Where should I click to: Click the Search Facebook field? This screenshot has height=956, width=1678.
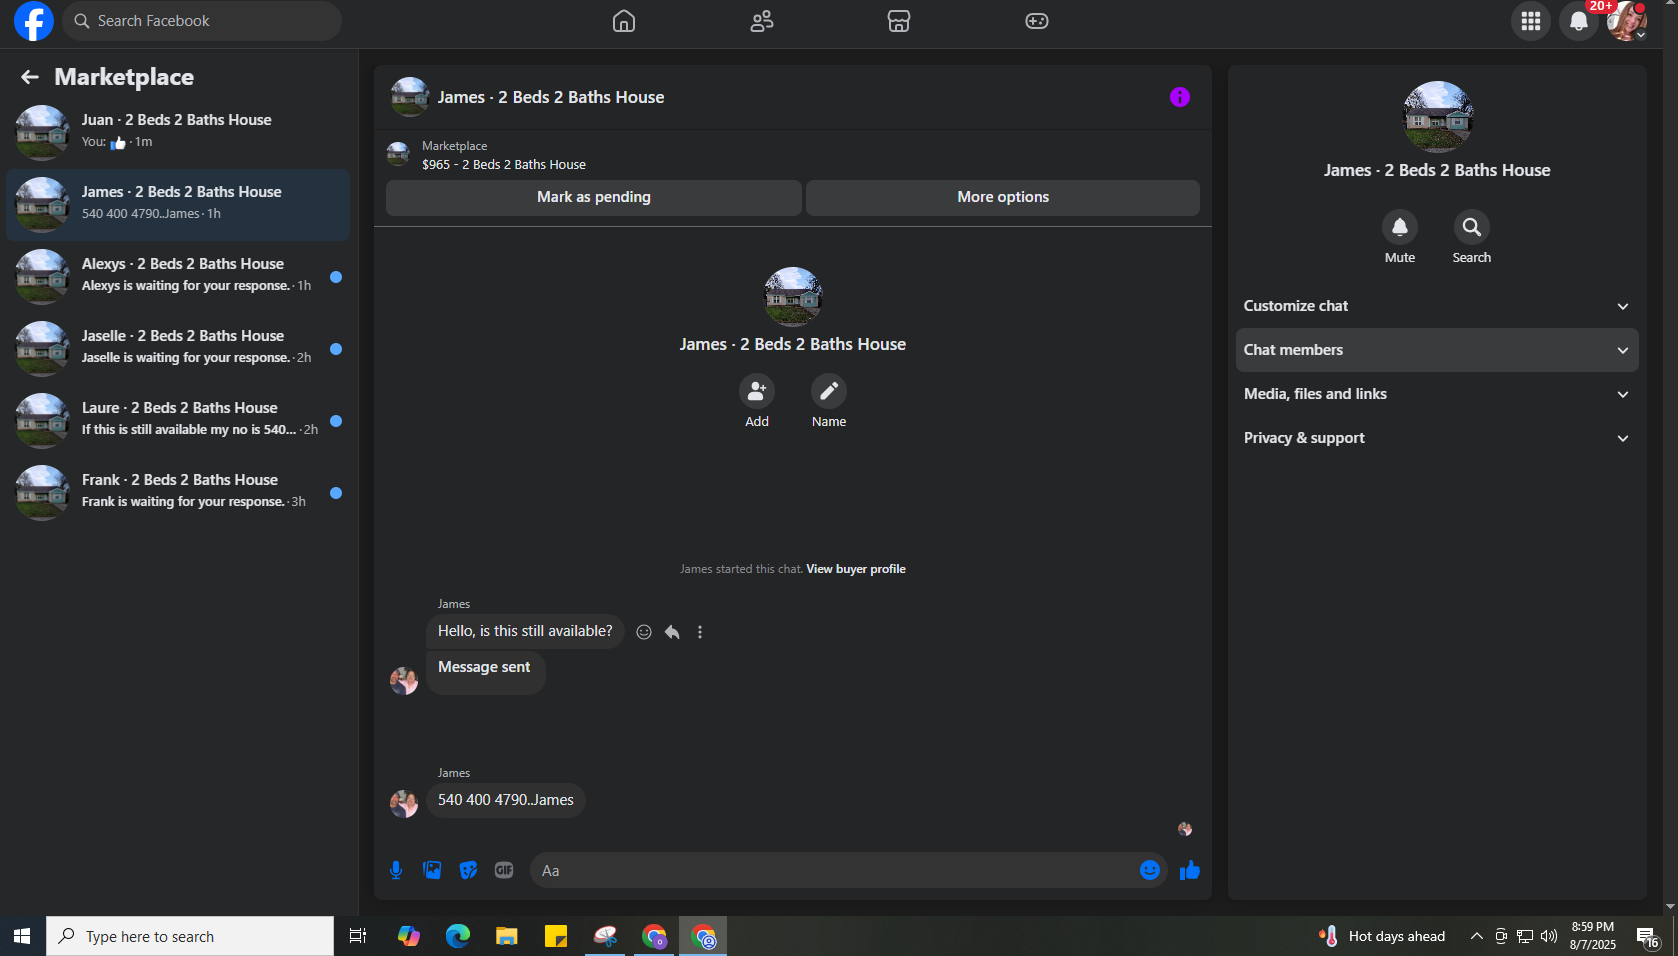coord(202,21)
